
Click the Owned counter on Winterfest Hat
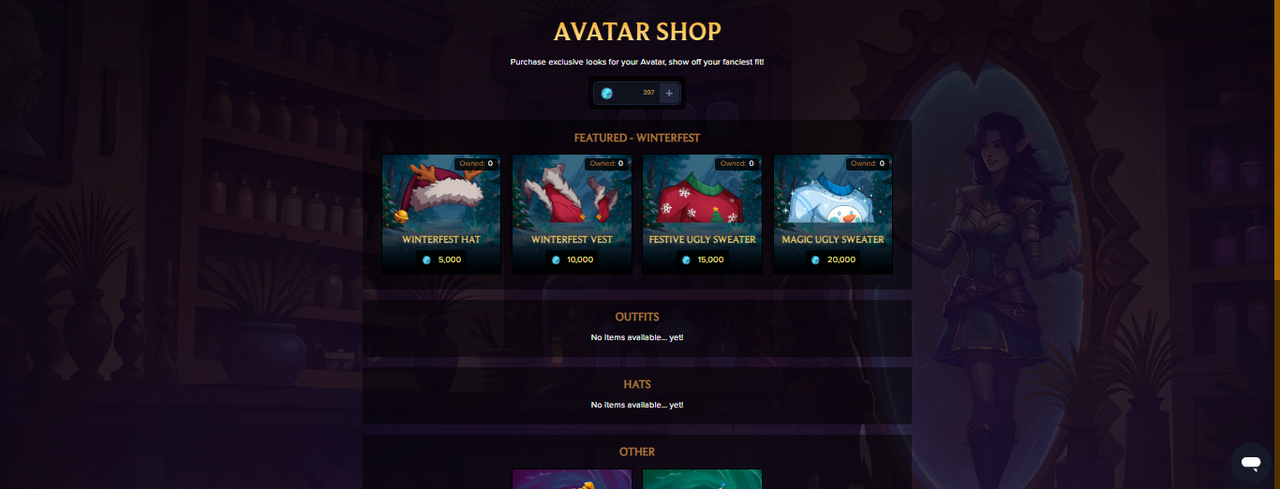point(476,163)
